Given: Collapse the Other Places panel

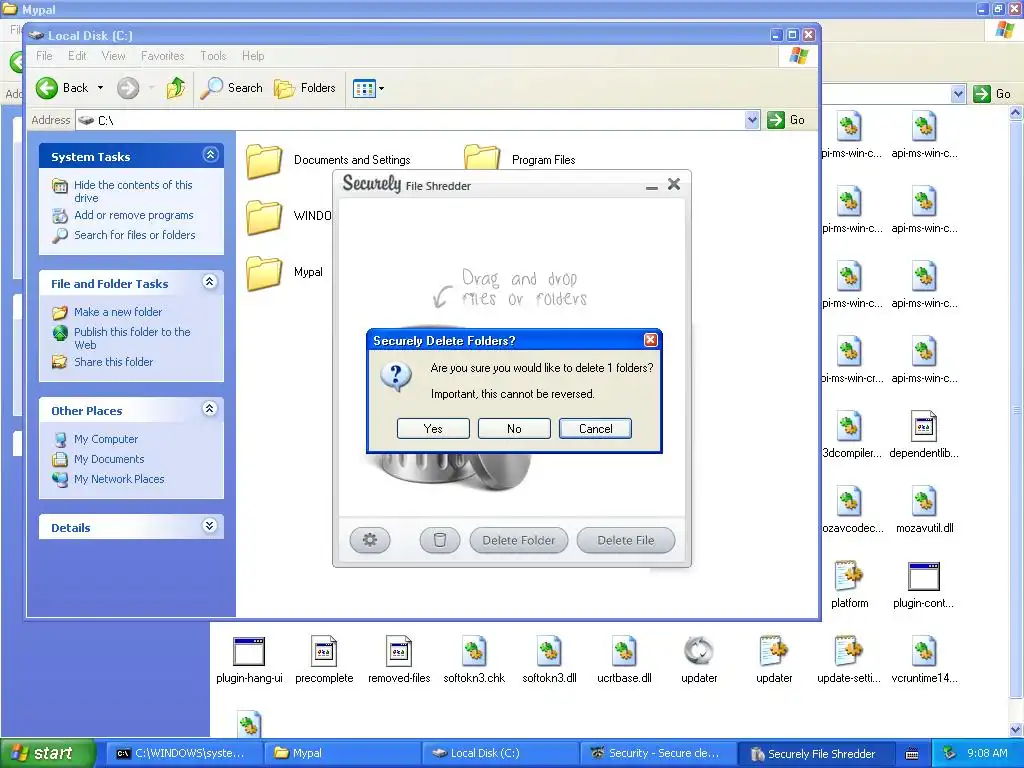Looking at the screenshot, I should coord(210,409).
